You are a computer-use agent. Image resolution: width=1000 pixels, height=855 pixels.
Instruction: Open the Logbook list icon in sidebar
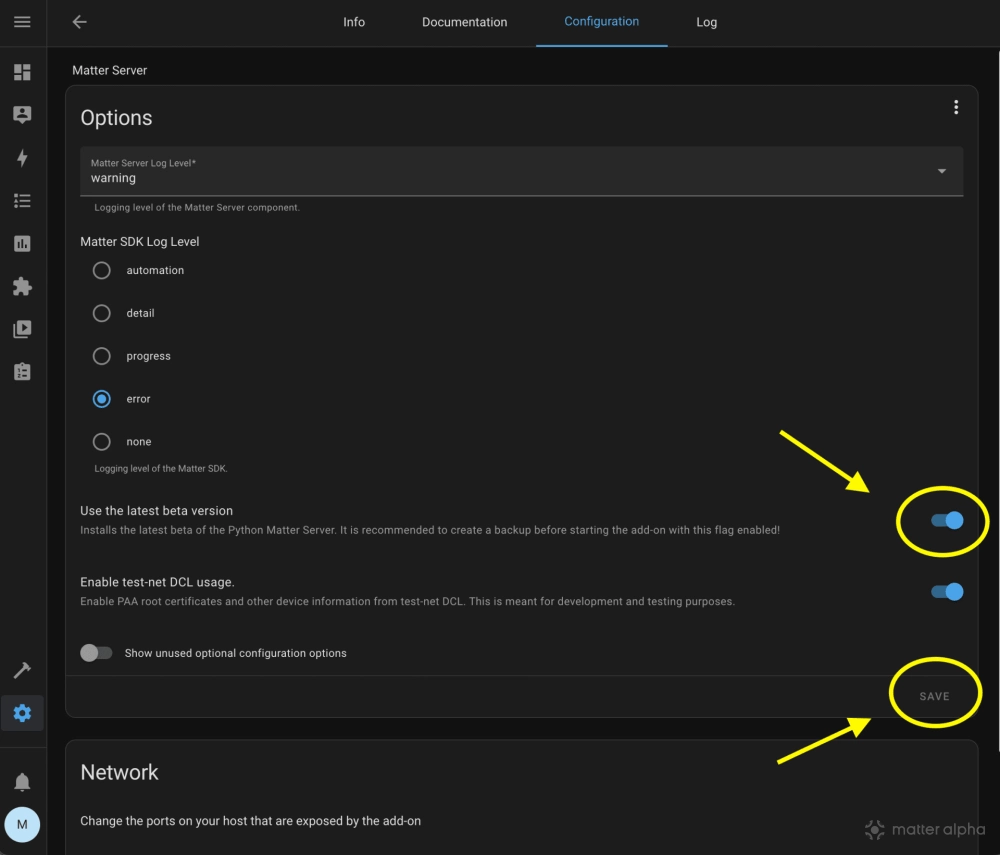[x=22, y=201]
